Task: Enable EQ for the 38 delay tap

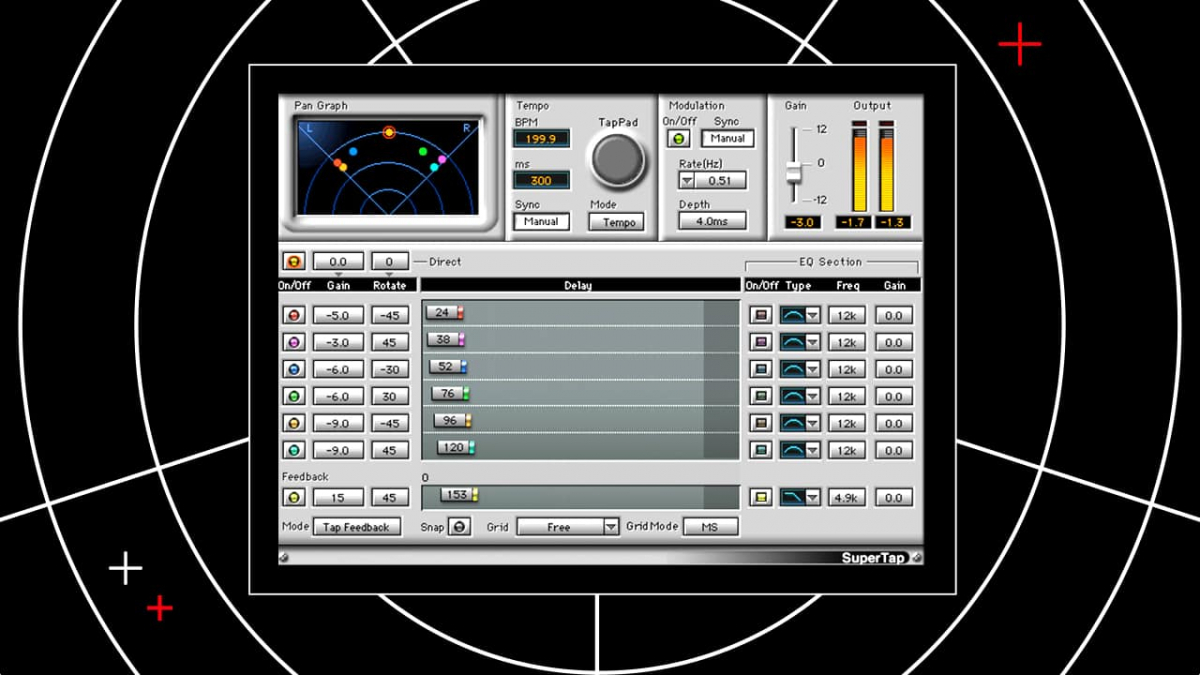Action: coord(761,342)
